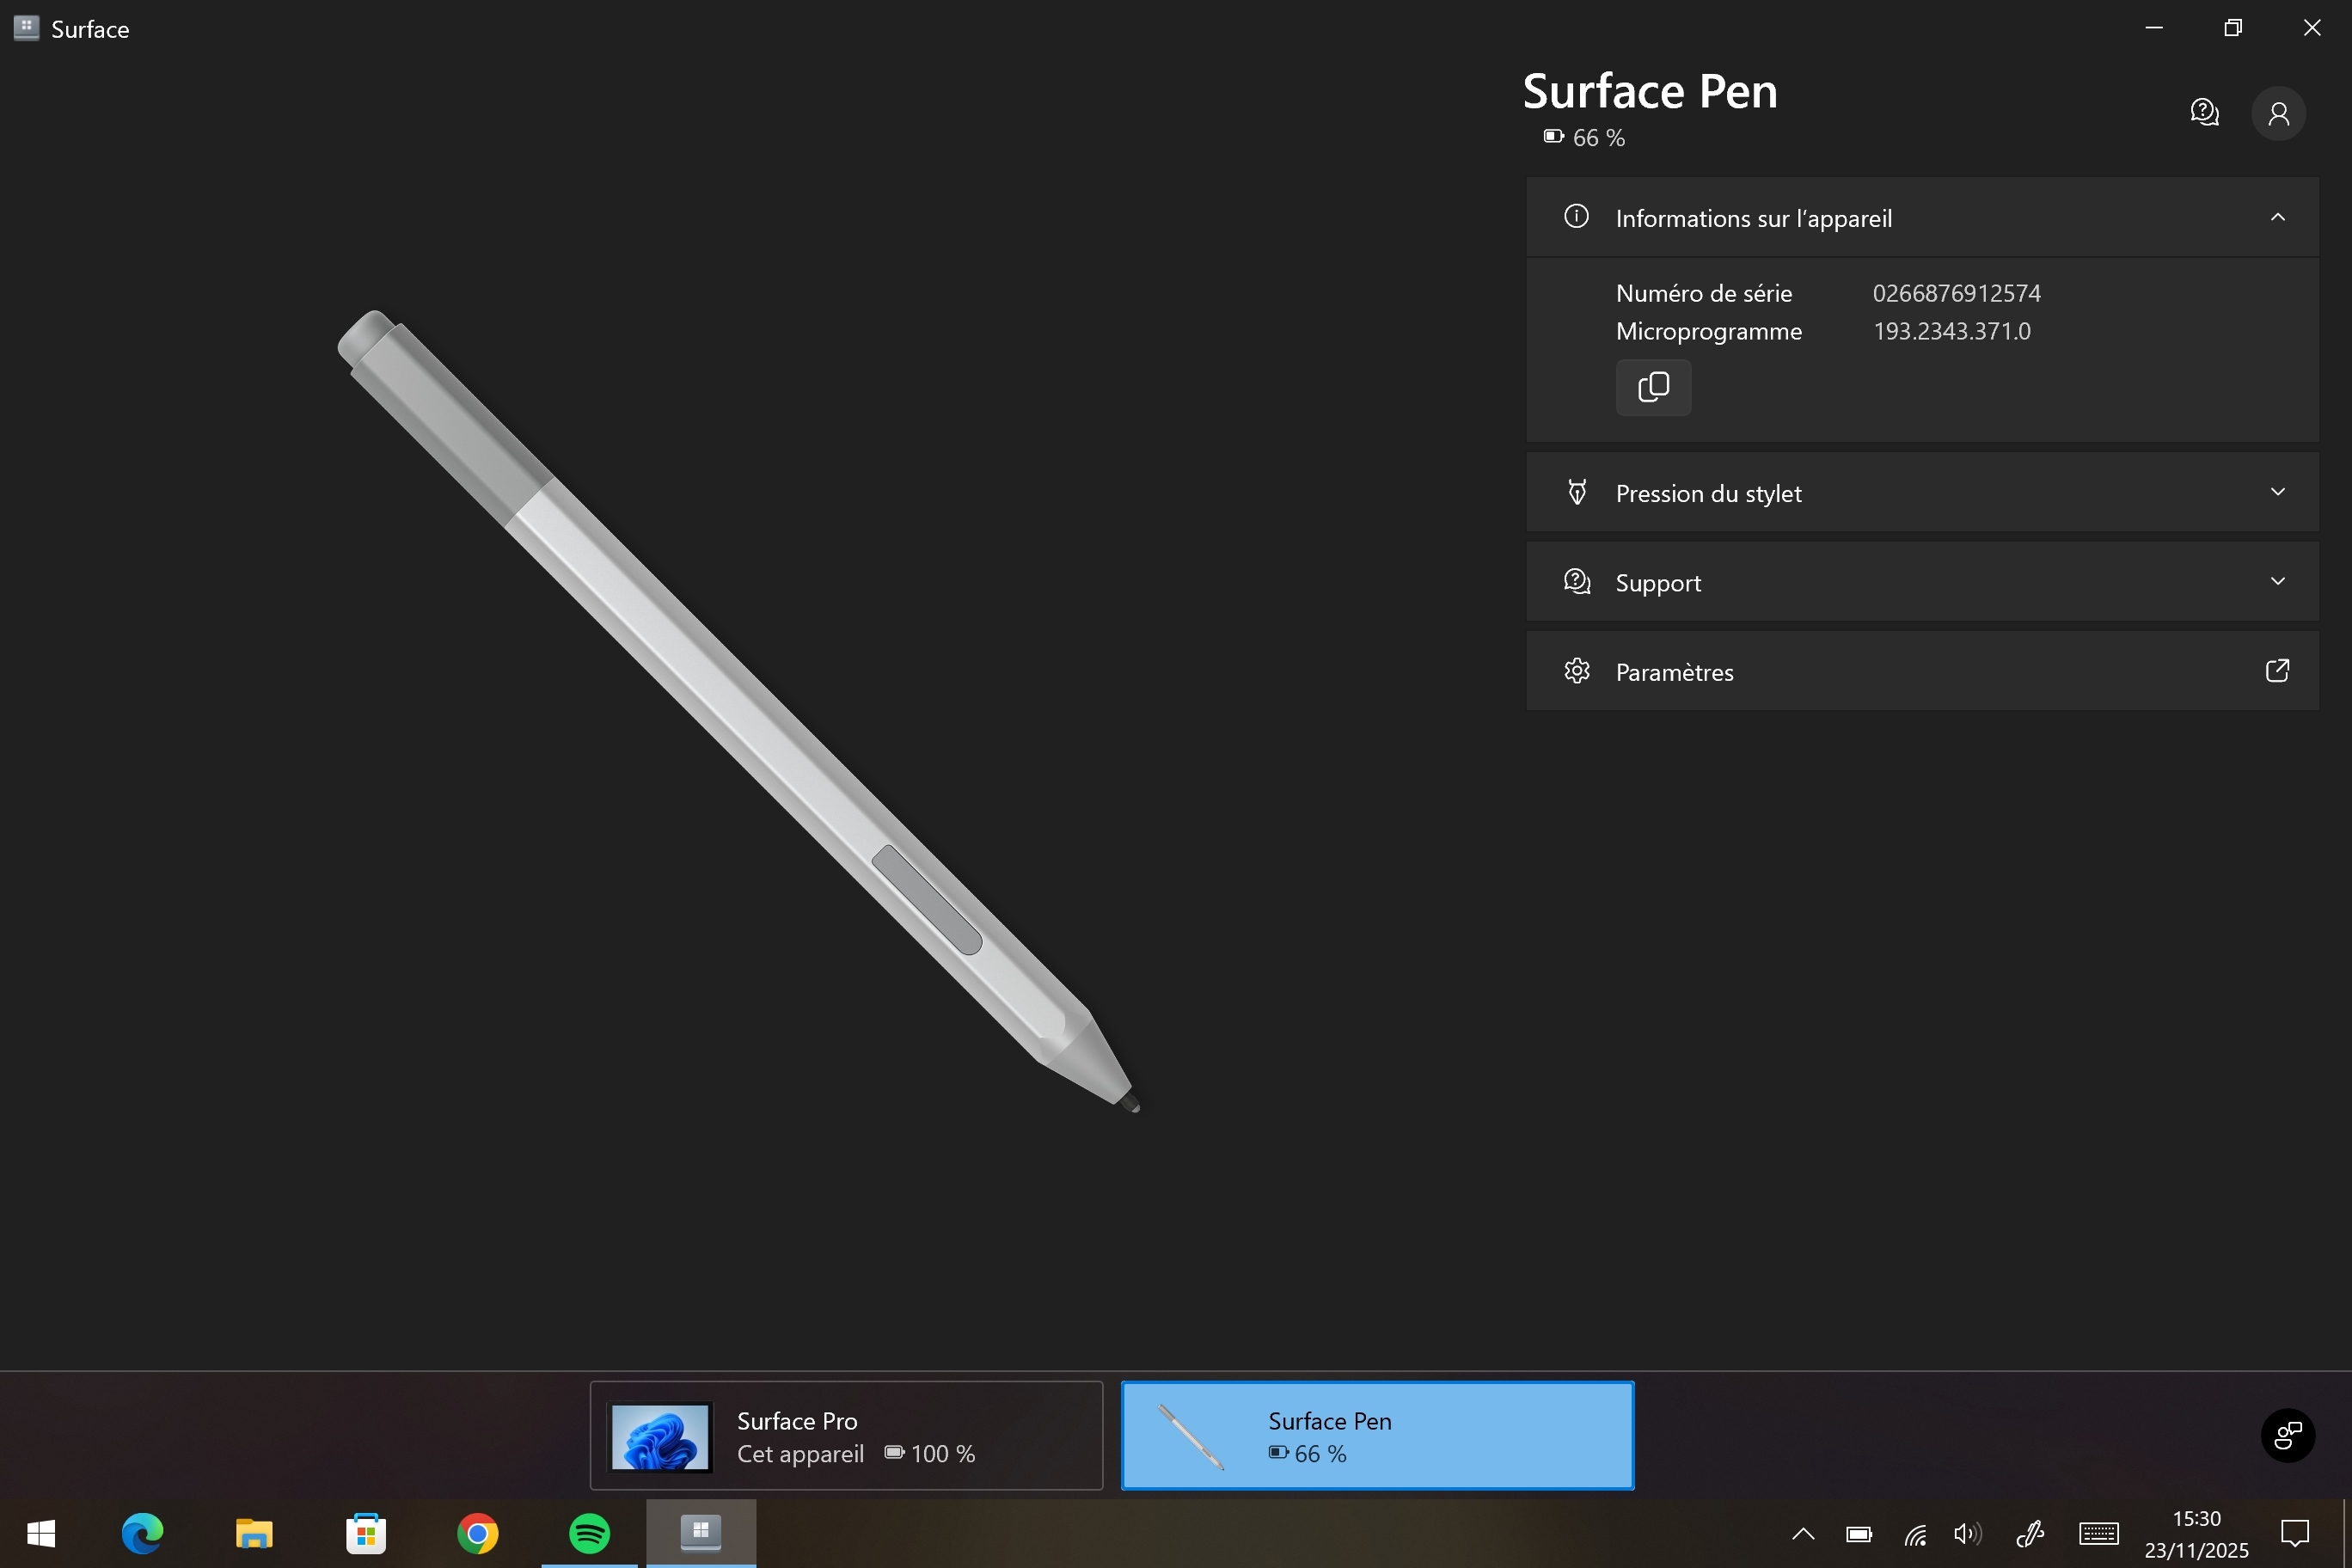This screenshot has width=2352, height=1568.
Task: Click the pen image preview
Action: click(740, 710)
